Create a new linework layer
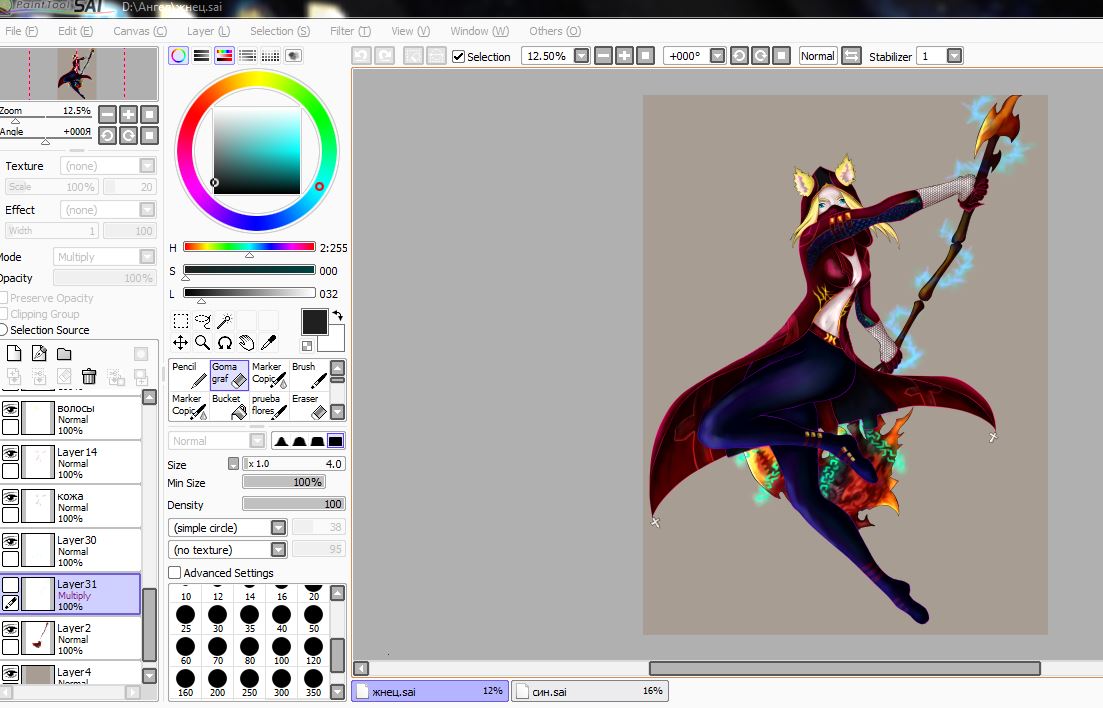Viewport: 1103px width, 708px height. 39,353
